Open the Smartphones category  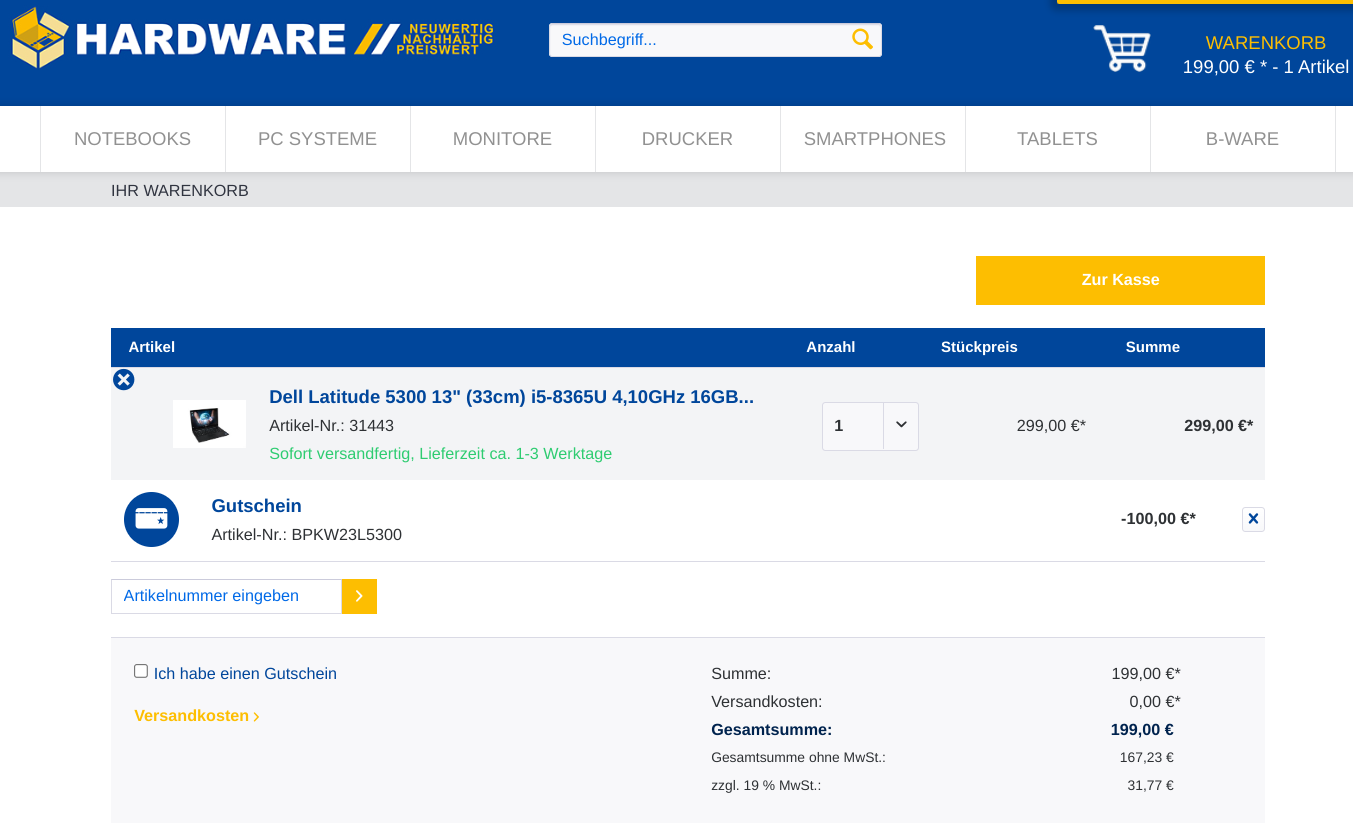(x=874, y=139)
